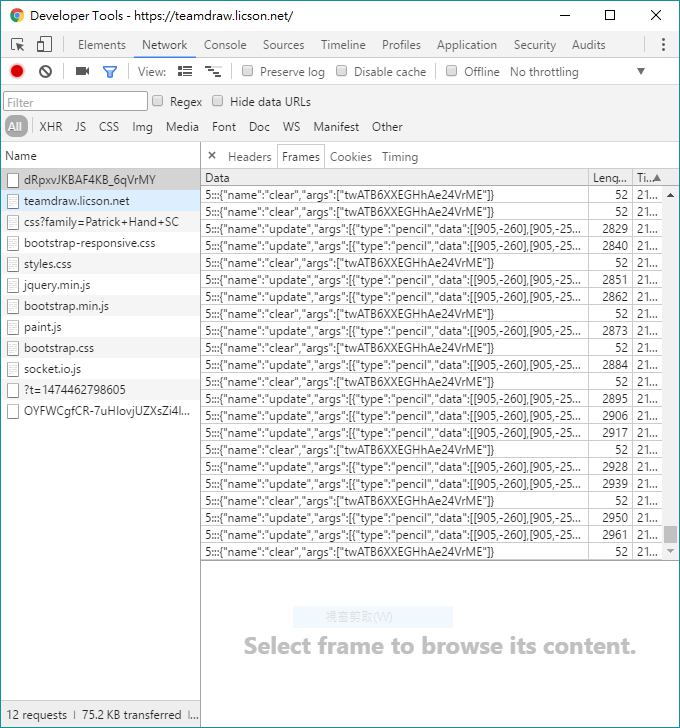Select css?family=Patrick+Hand+SC request
This screenshot has width=680, height=728.
pos(100,222)
